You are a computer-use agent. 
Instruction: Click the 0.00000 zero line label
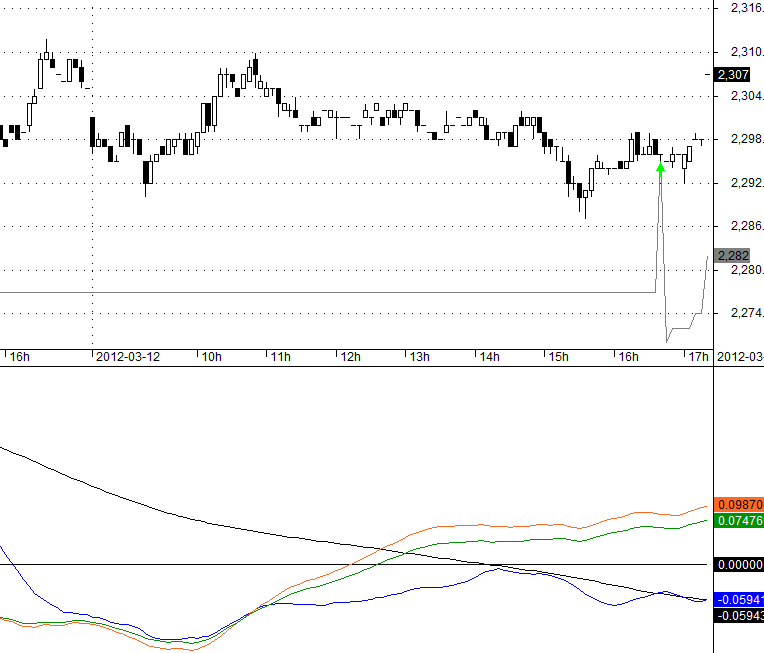click(x=739, y=565)
